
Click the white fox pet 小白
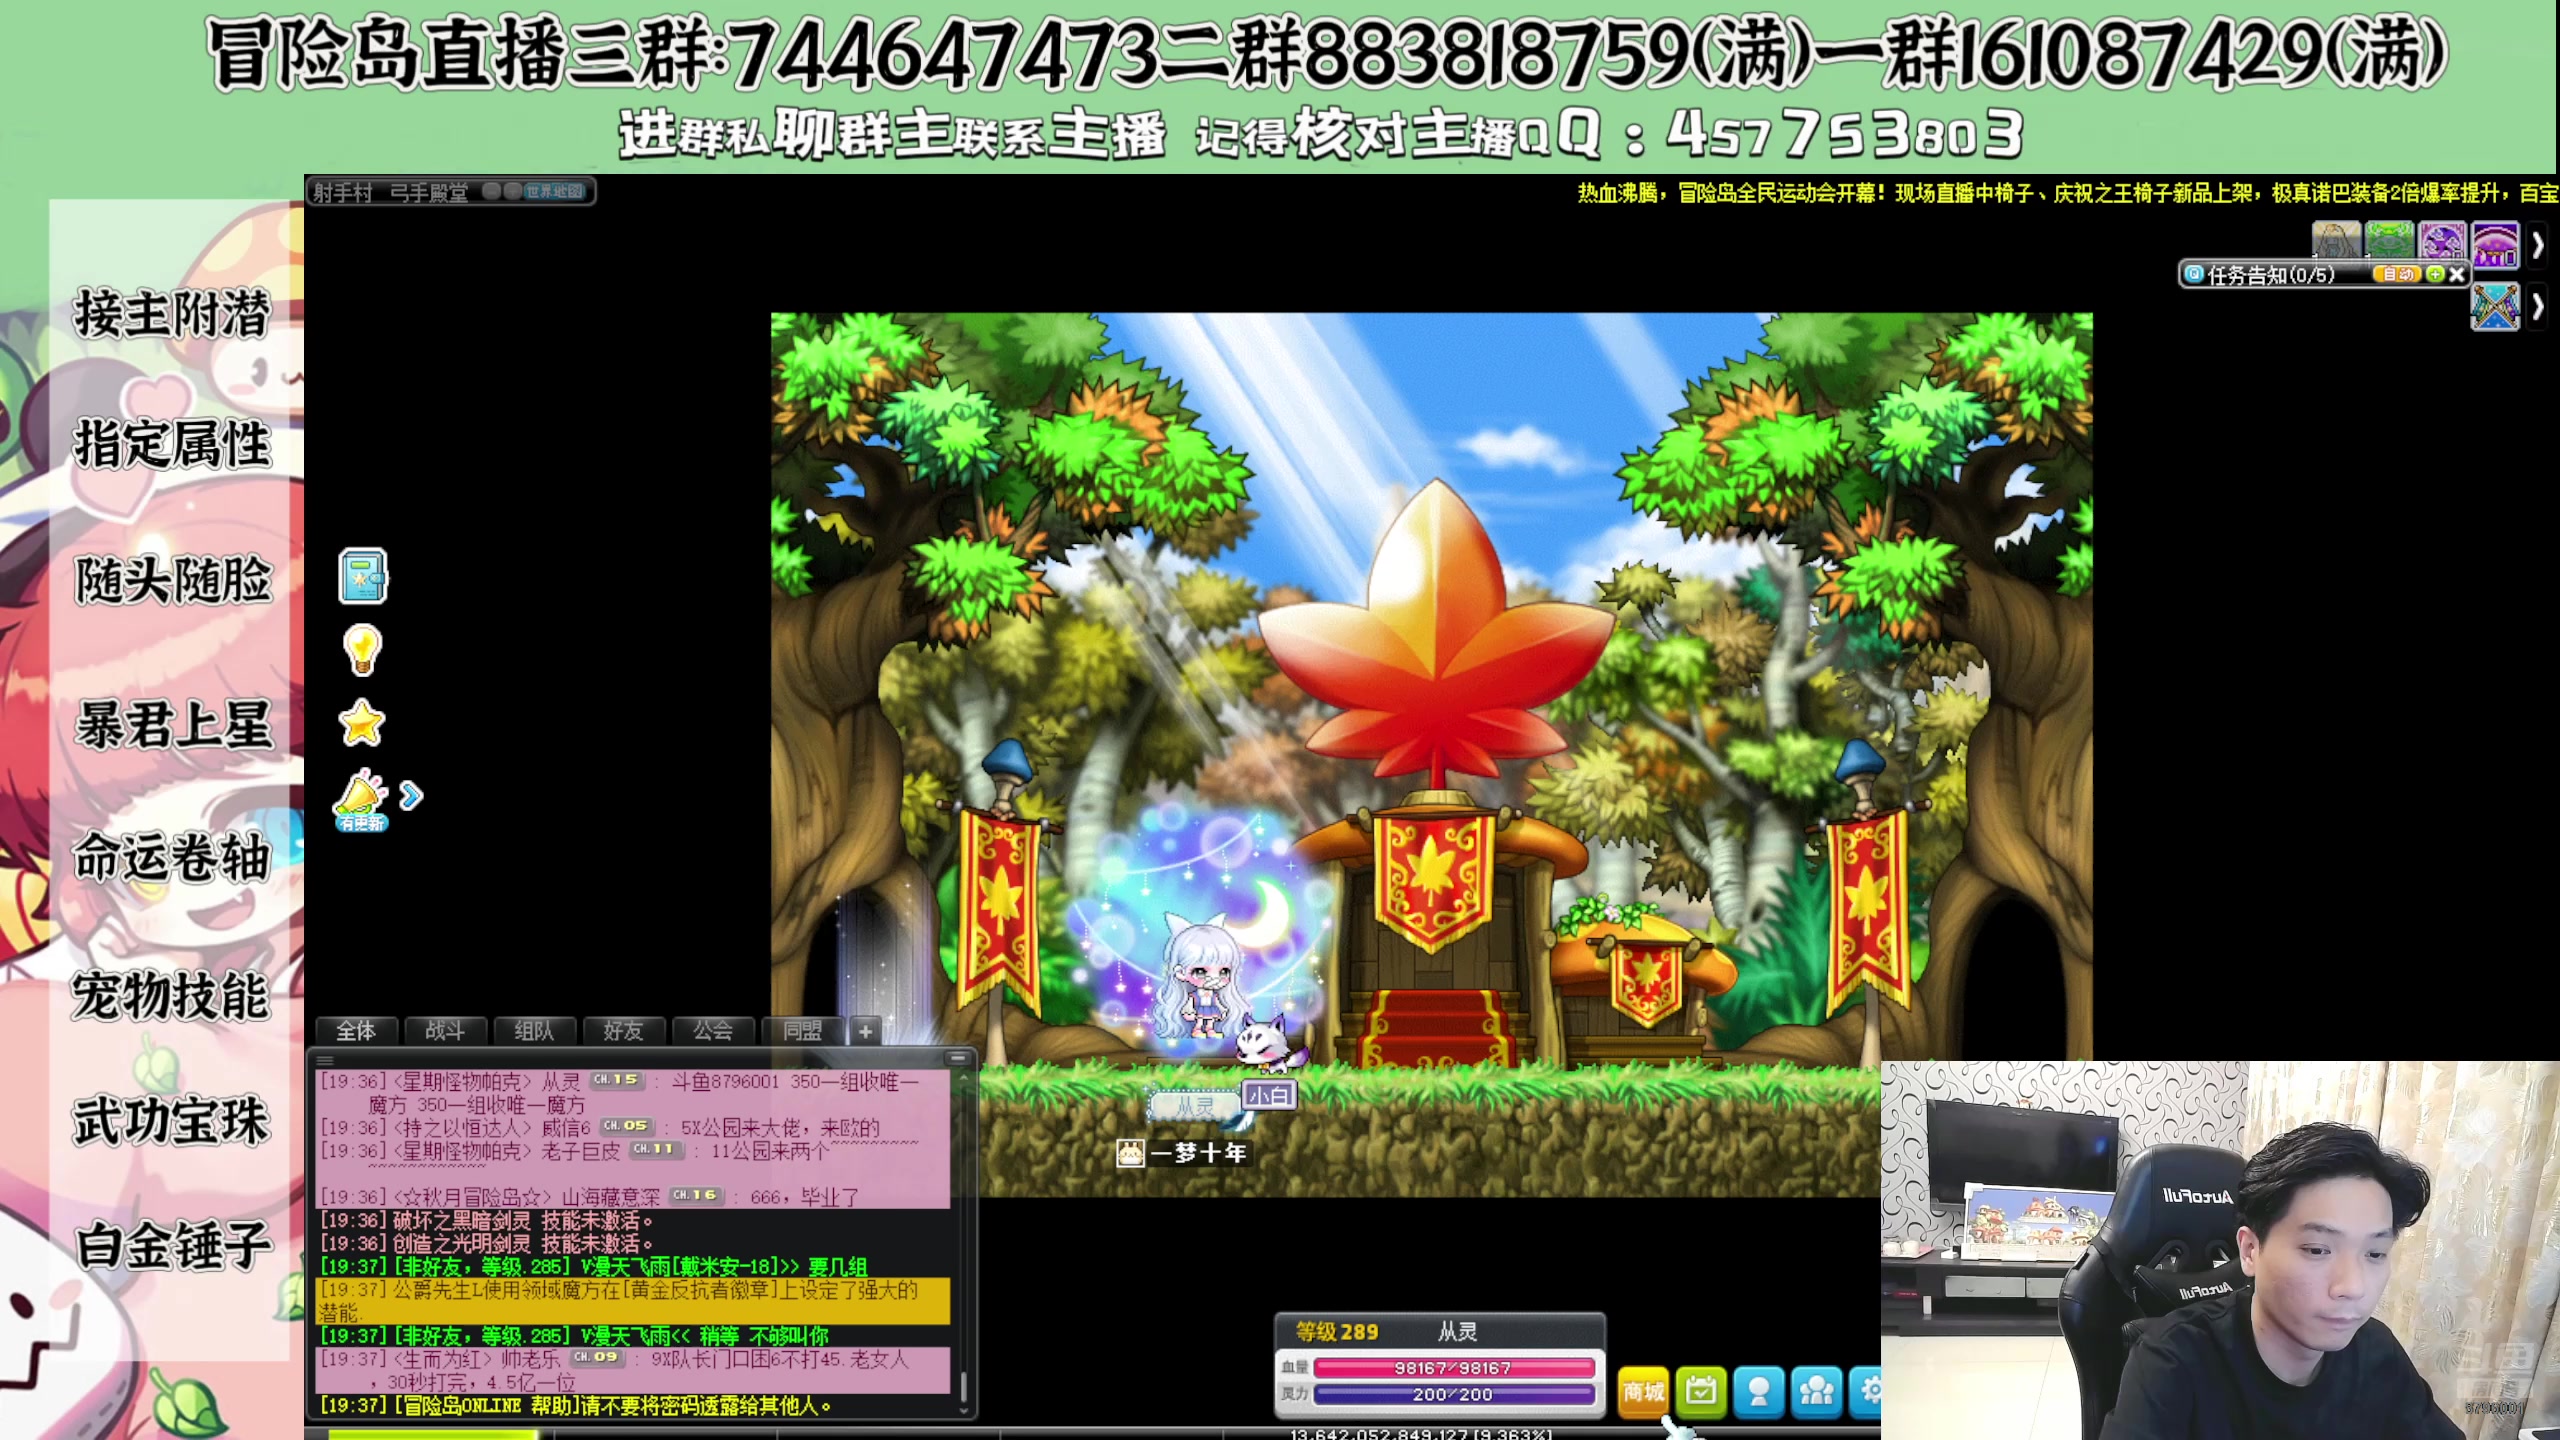pyautogui.click(x=1270, y=1044)
